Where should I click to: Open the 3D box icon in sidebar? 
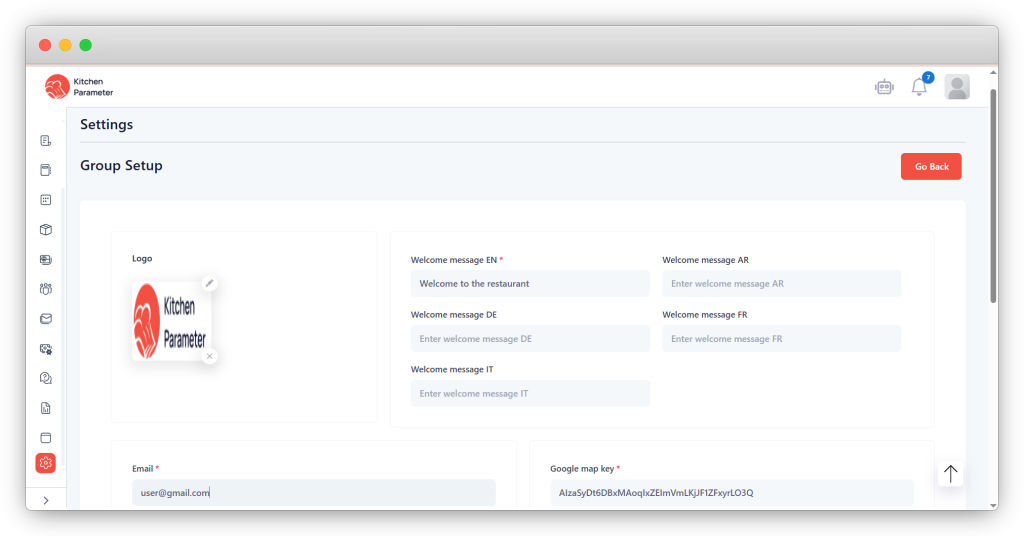45,229
